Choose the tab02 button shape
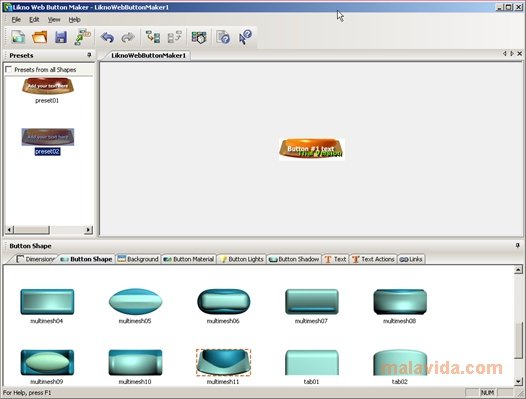This screenshot has height=399, width=526. [x=400, y=362]
